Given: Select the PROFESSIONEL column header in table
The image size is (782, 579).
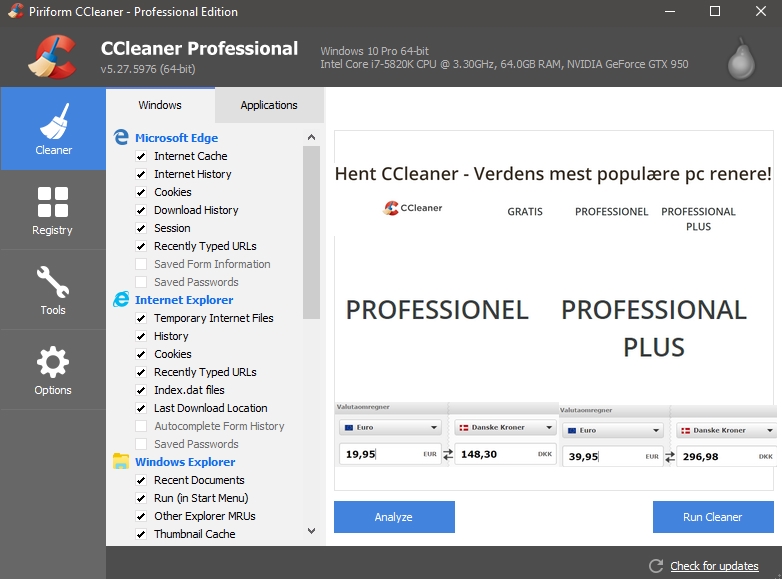Looking at the screenshot, I should (x=611, y=211).
